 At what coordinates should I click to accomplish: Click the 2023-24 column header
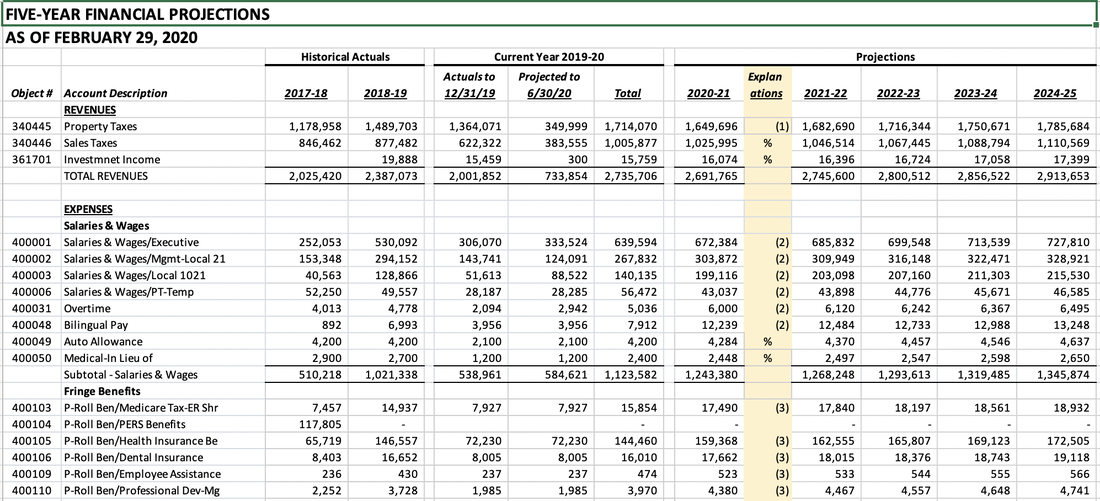(x=977, y=93)
